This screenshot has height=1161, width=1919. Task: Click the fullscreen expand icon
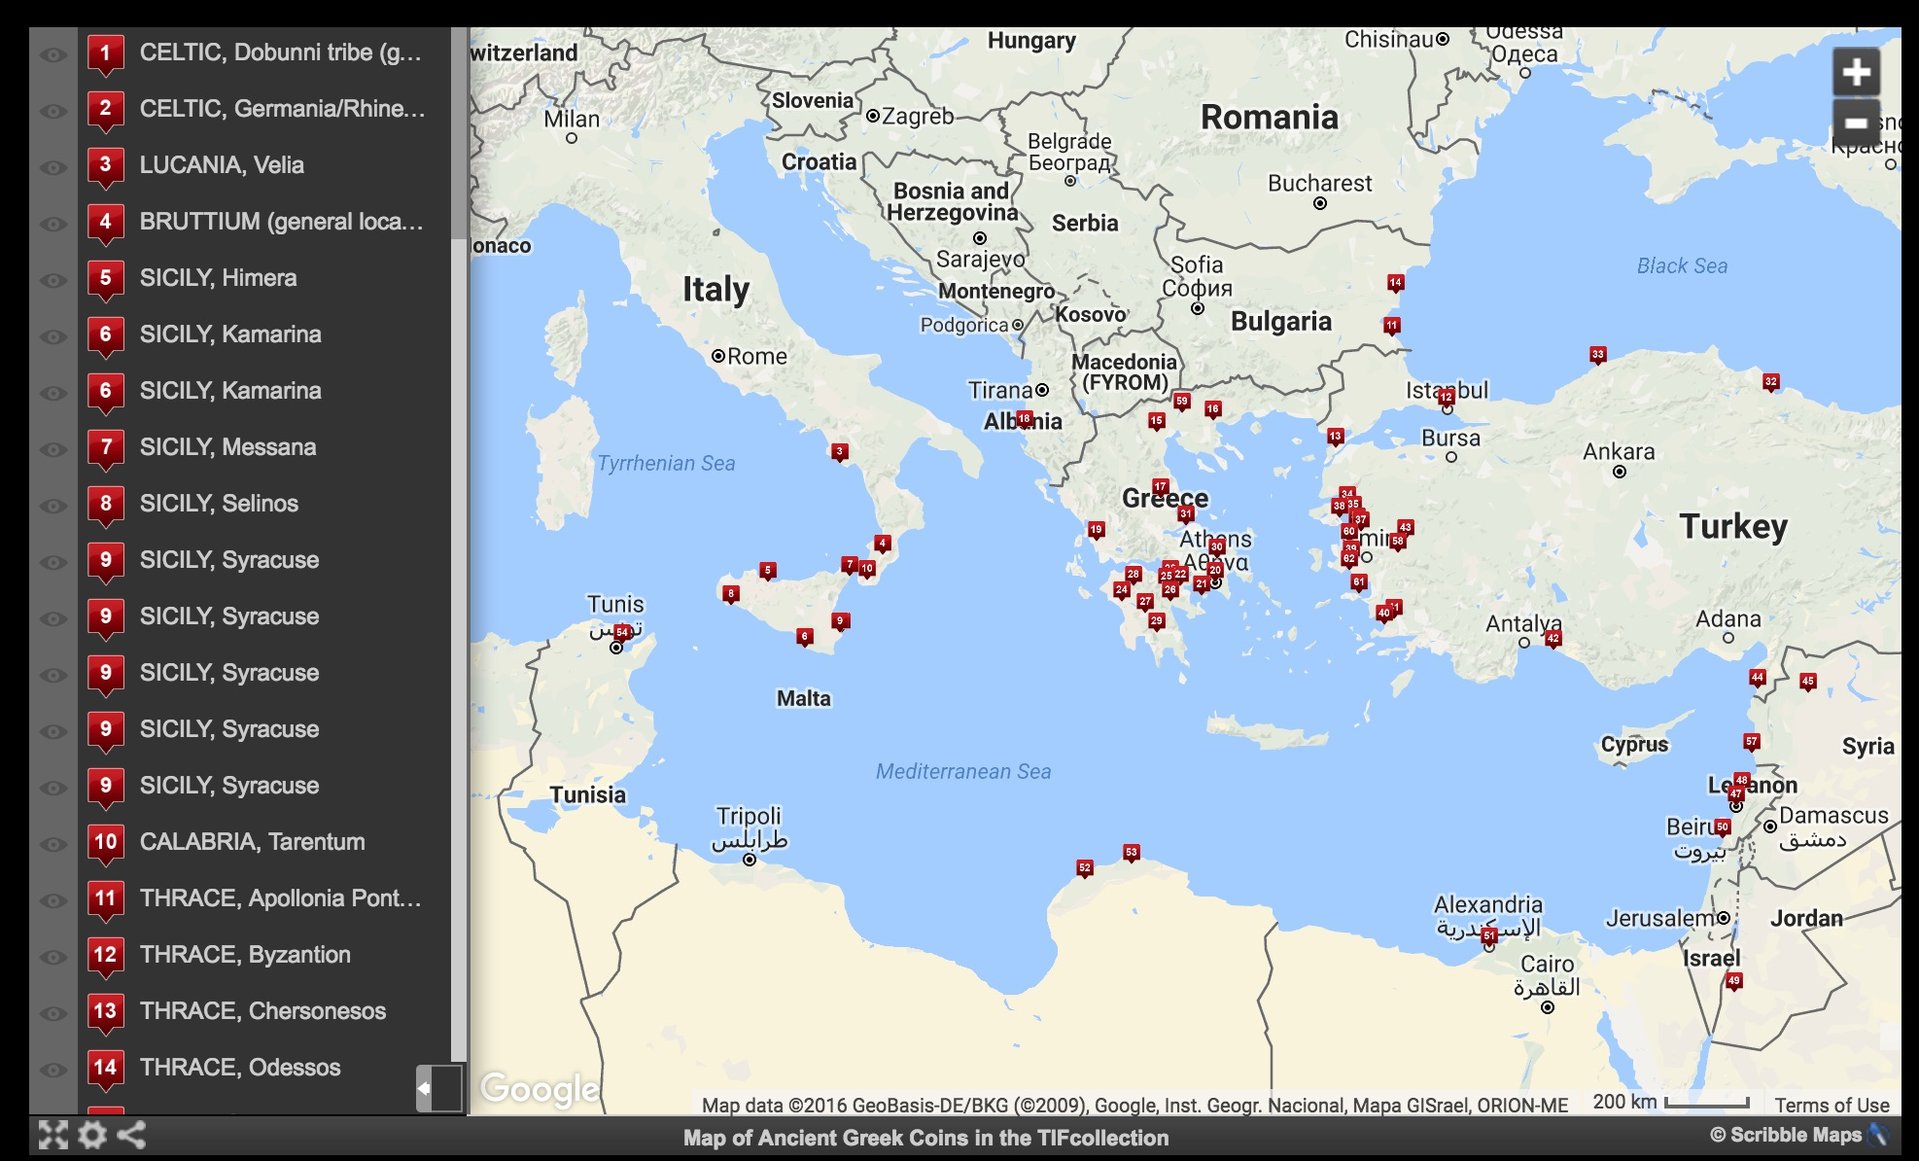[x=53, y=1135]
